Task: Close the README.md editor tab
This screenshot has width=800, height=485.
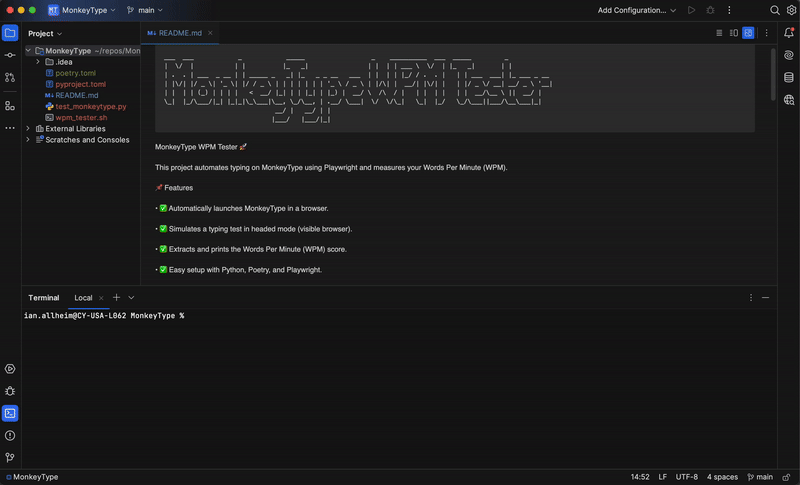Action: tap(210, 33)
